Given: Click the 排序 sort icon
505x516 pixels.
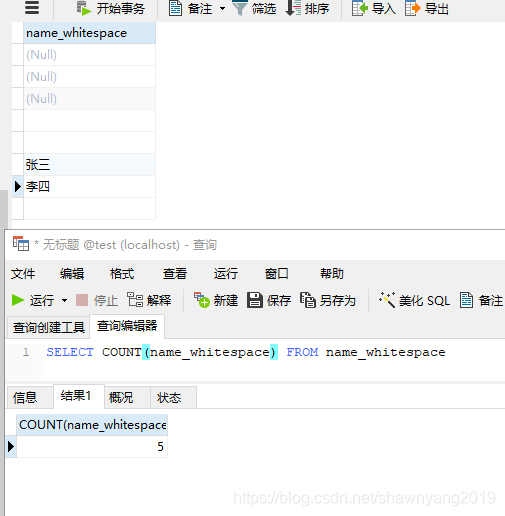Looking at the screenshot, I should tap(293, 8).
